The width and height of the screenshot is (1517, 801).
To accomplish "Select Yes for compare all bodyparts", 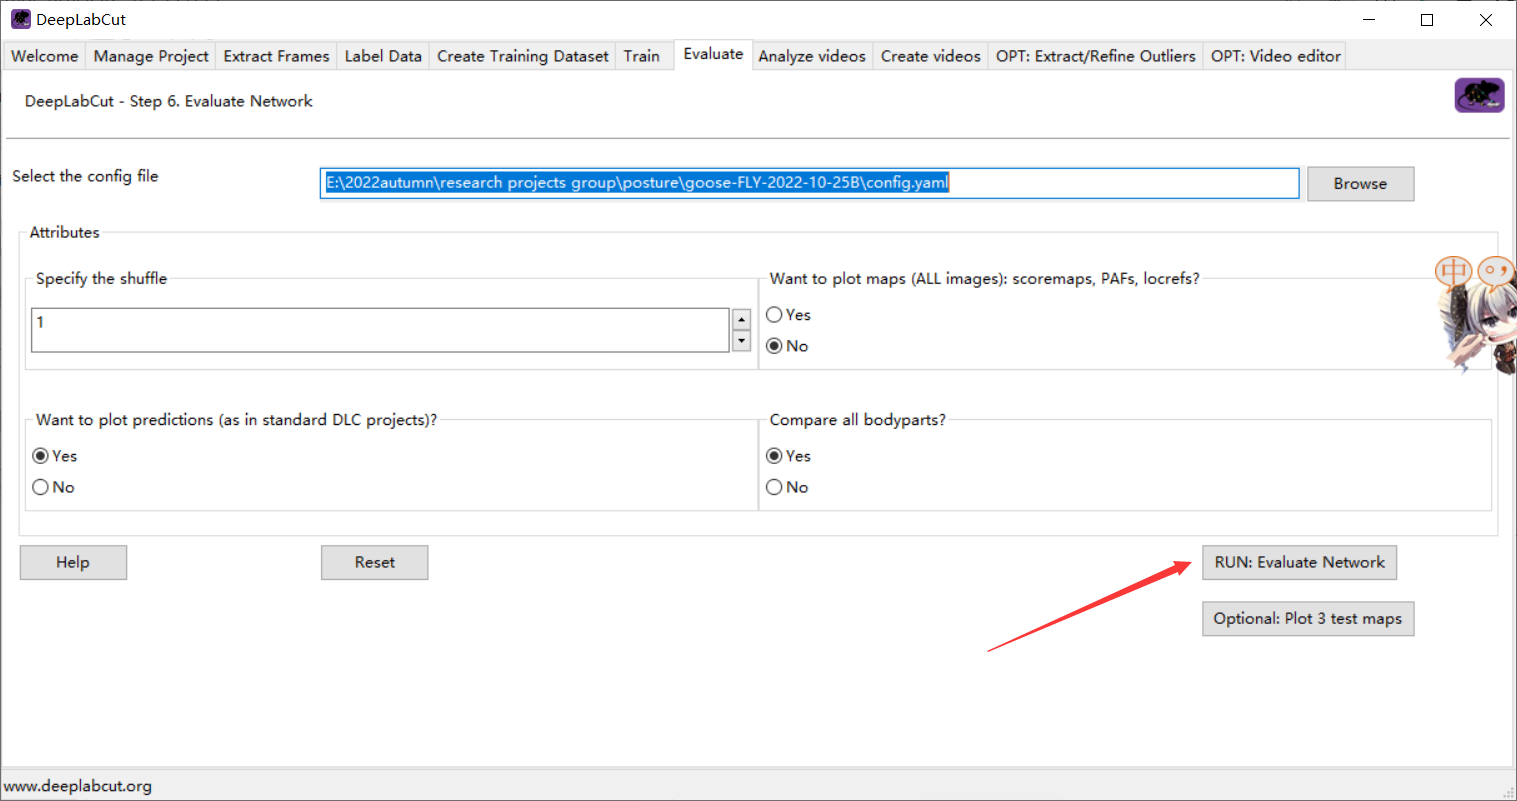I will click(x=774, y=456).
